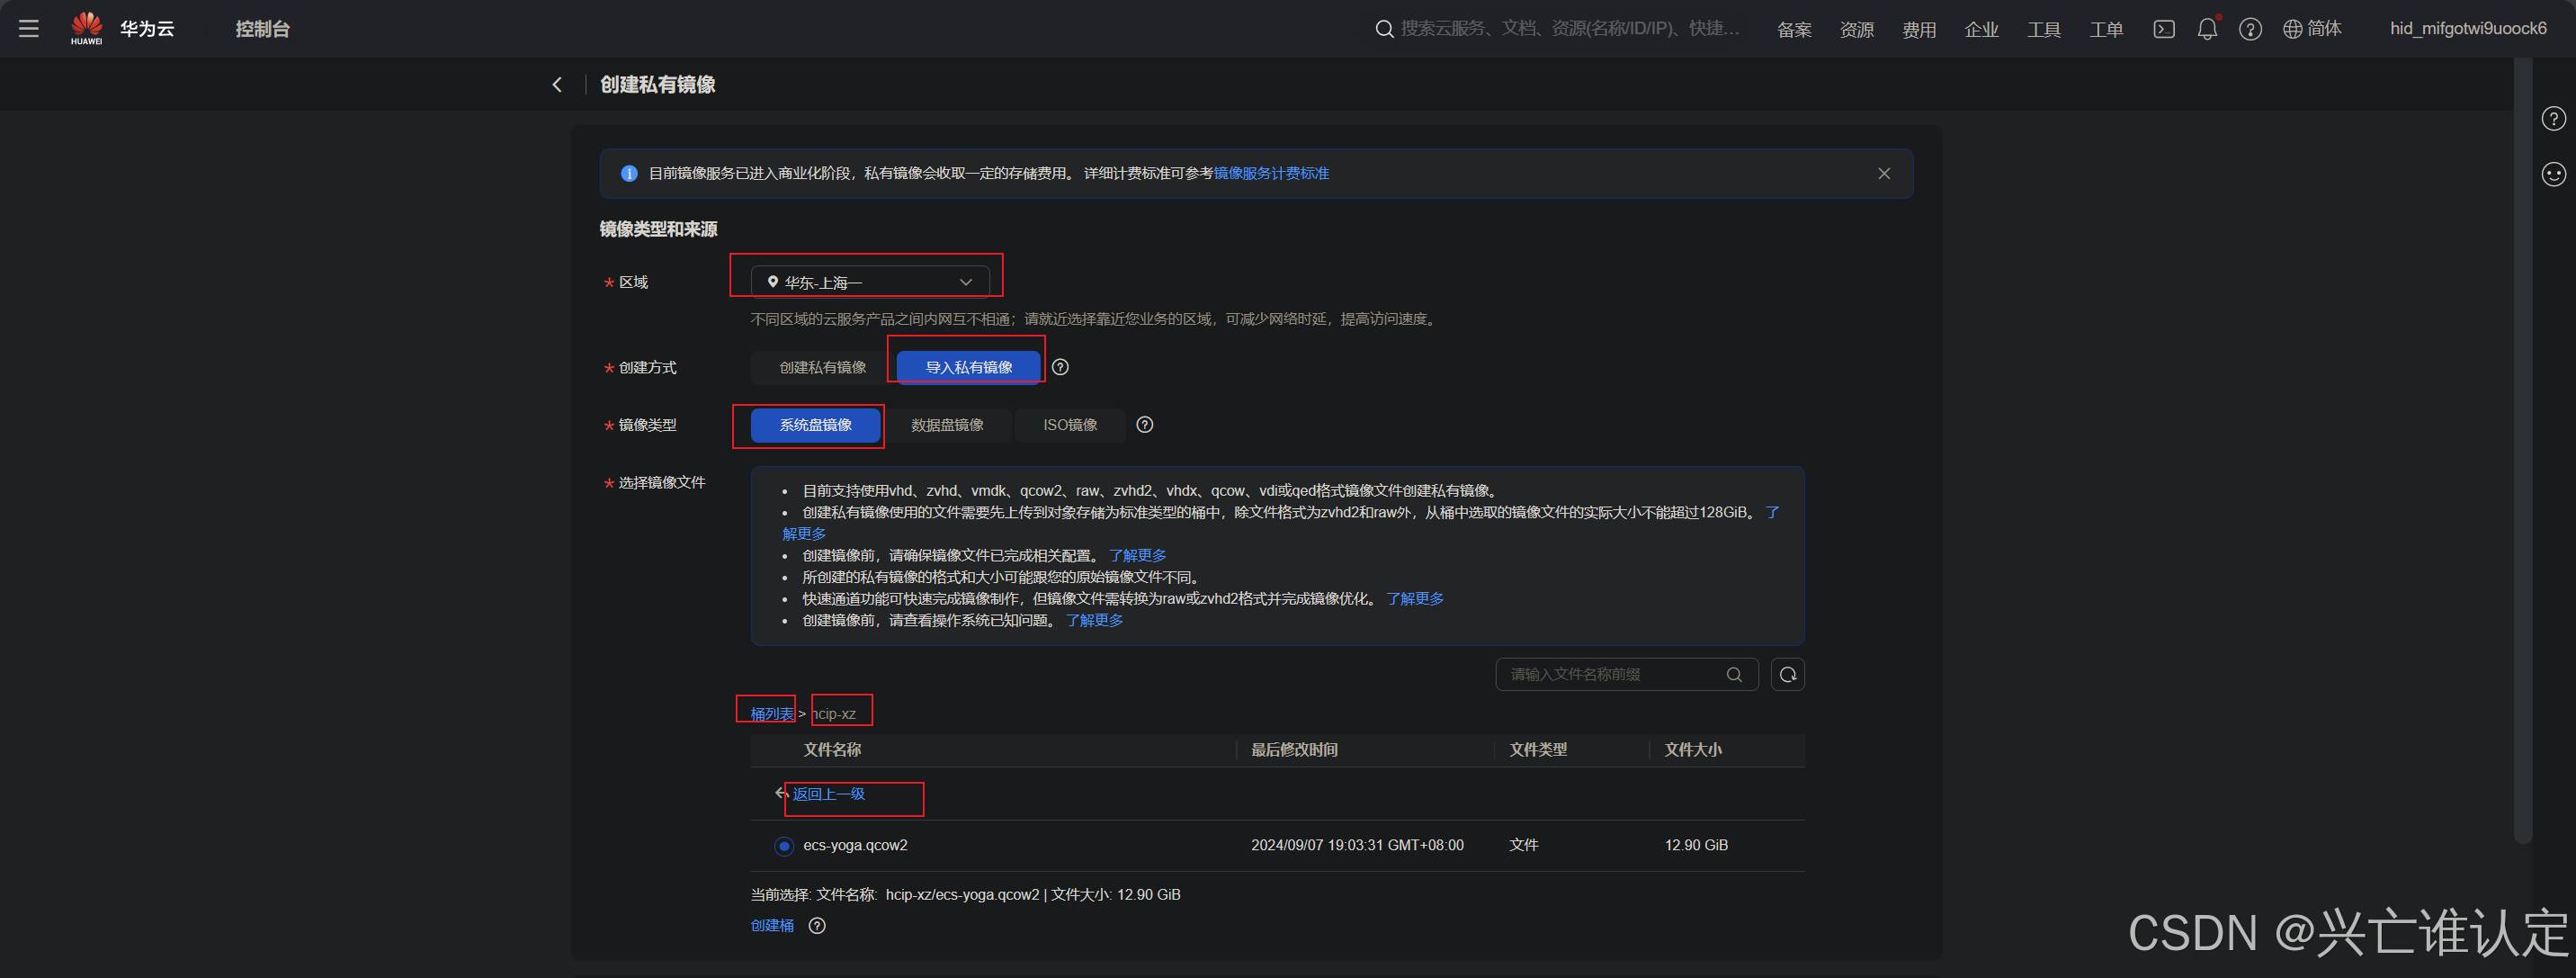Open the 工单 menu

(2106, 30)
